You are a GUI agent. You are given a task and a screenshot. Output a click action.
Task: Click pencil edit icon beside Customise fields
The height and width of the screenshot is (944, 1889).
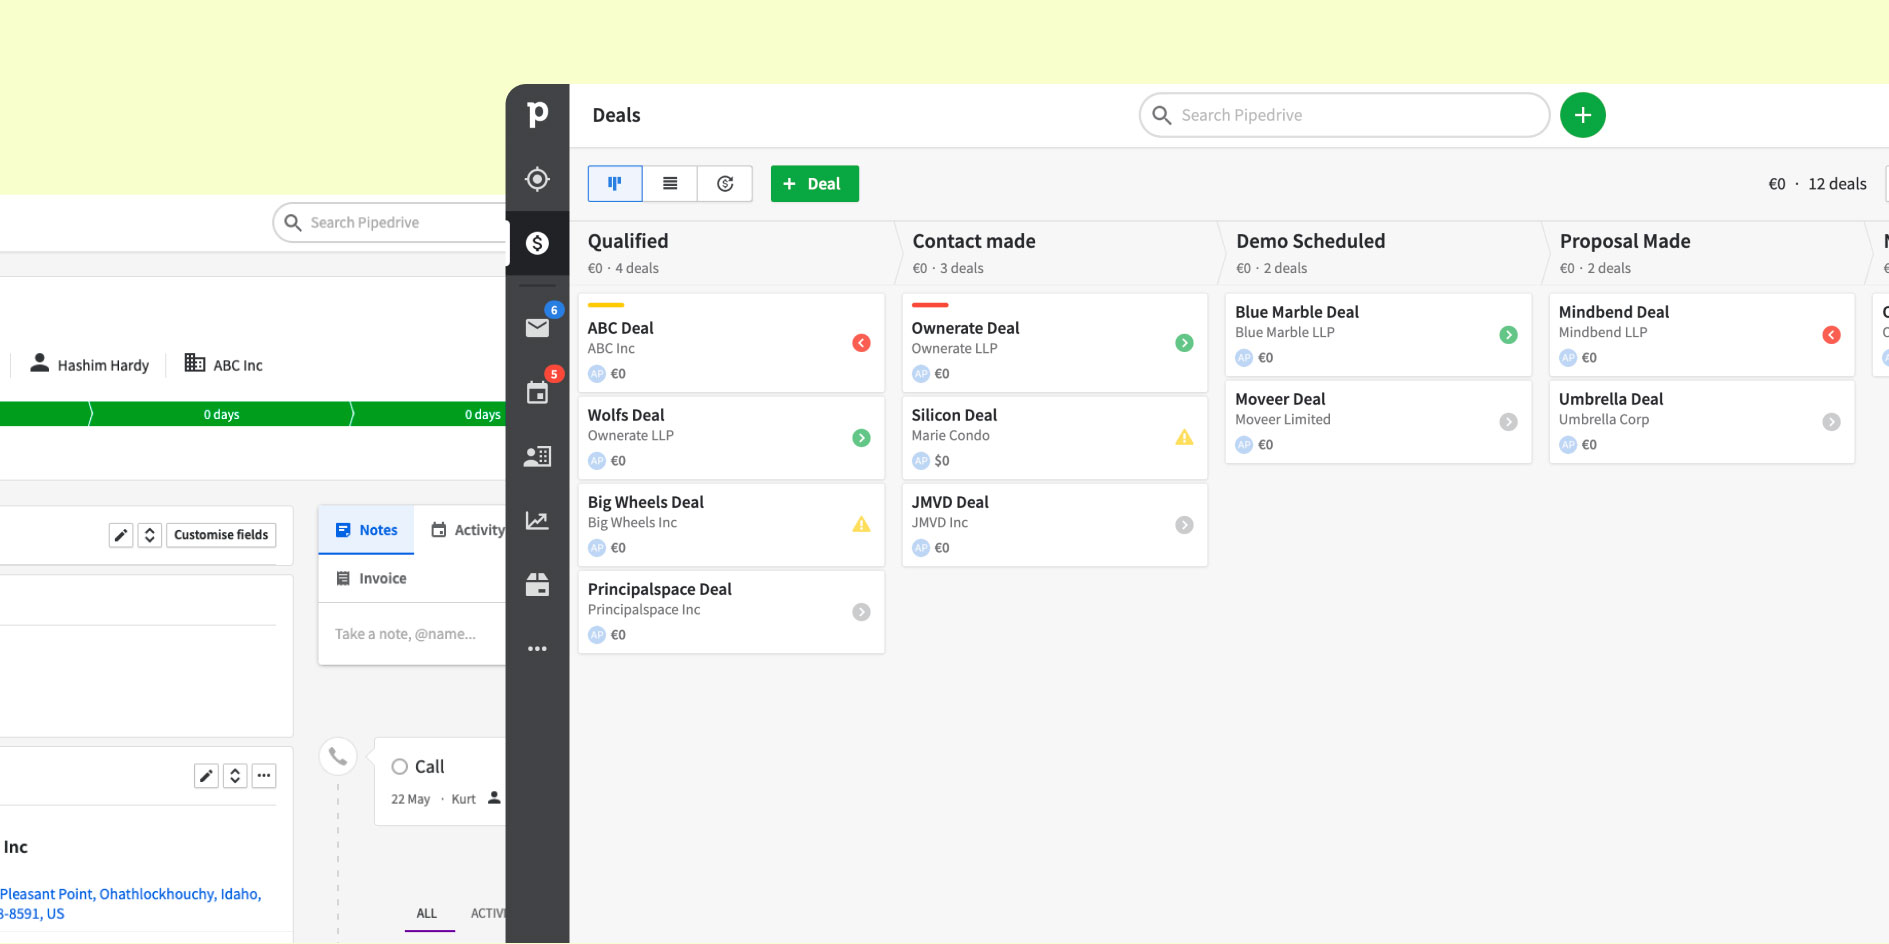pos(121,535)
